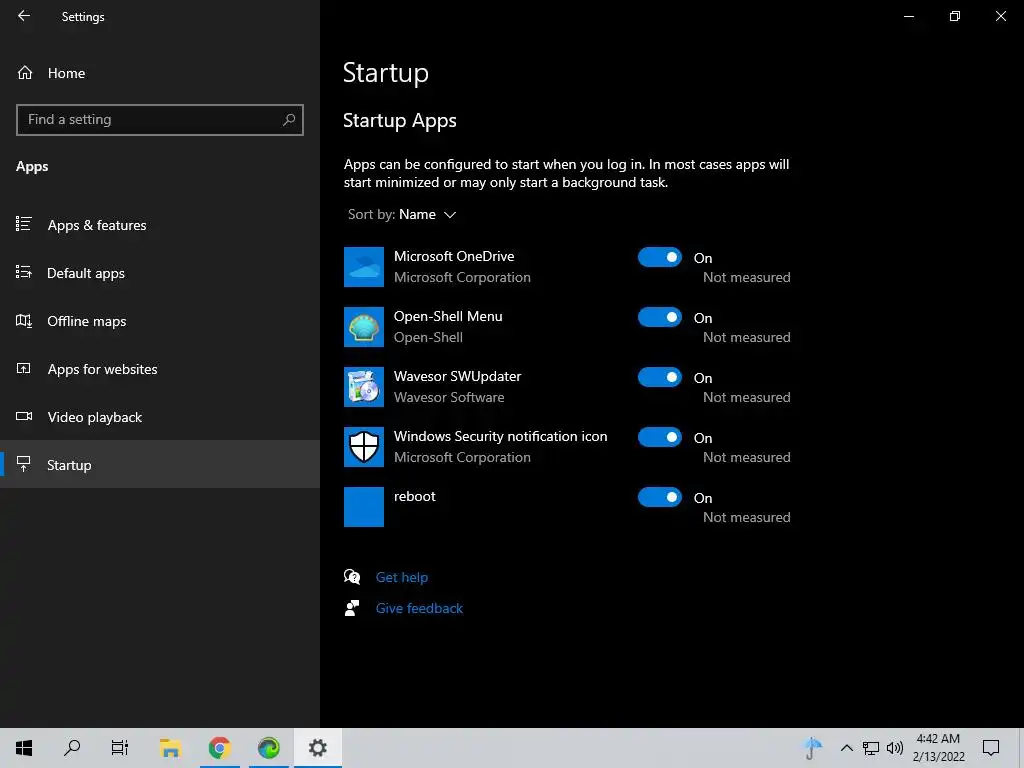Select Apps for websites

(160, 369)
